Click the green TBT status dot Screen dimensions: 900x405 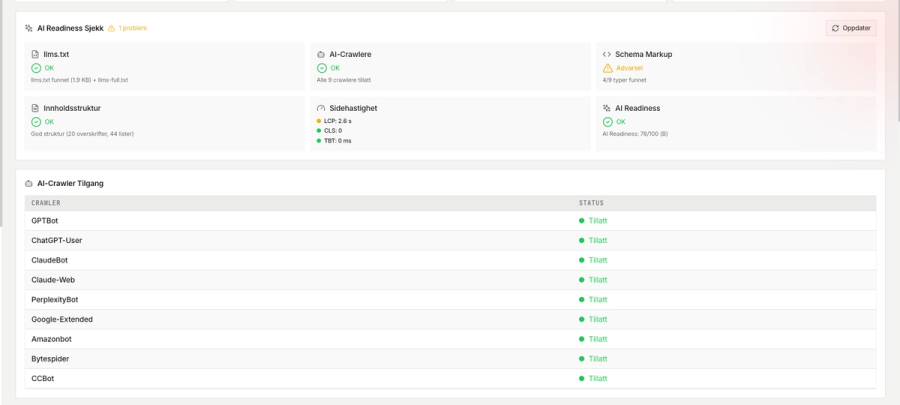(319, 141)
